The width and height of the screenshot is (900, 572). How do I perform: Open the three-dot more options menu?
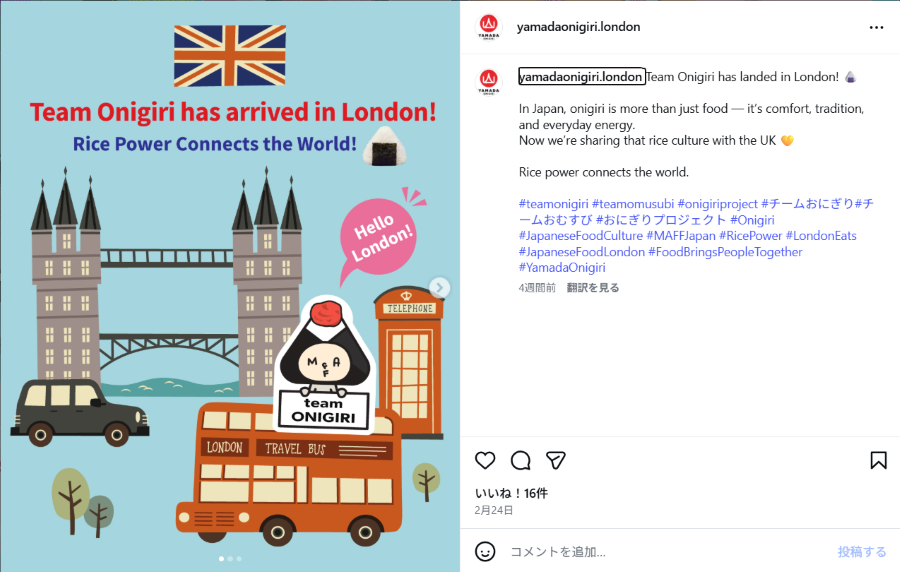tap(876, 28)
